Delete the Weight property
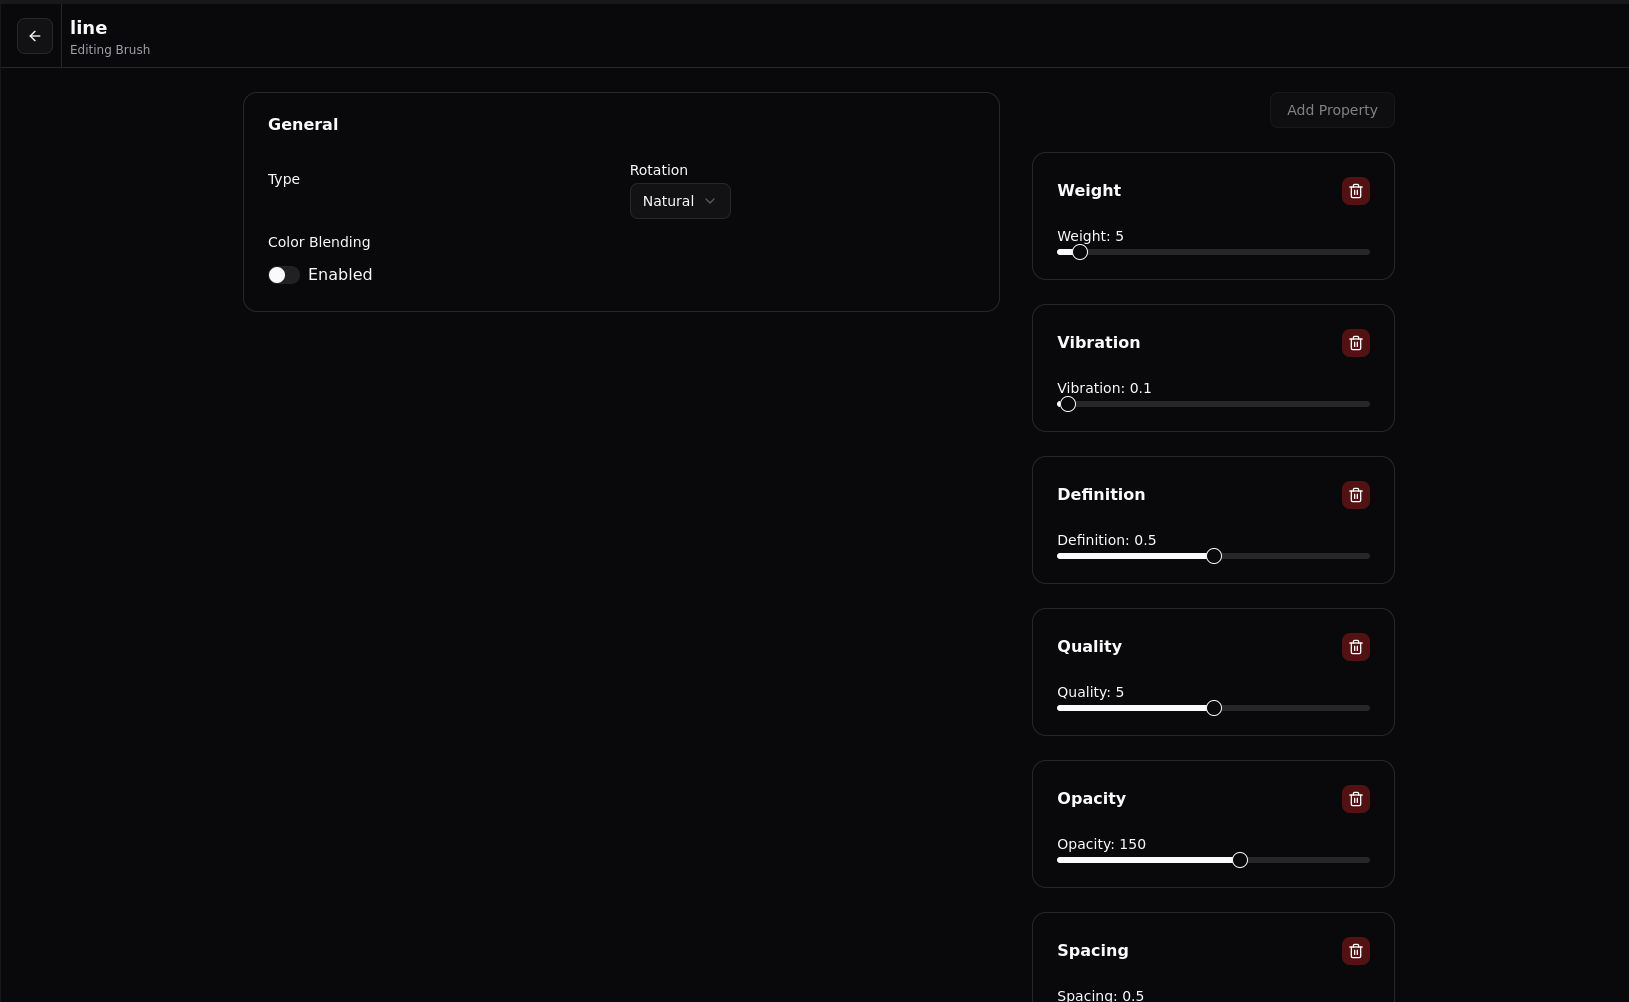 click(1355, 191)
